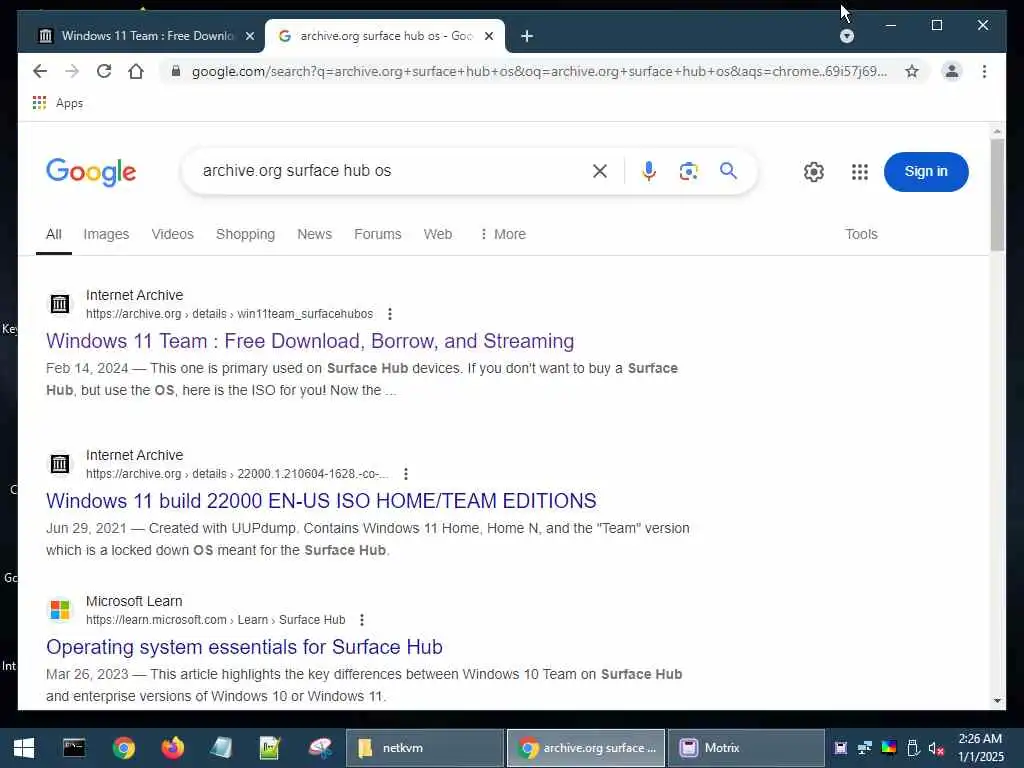Launch Firefox from the taskbar
The width and height of the screenshot is (1024, 768).
pos(173,748)
